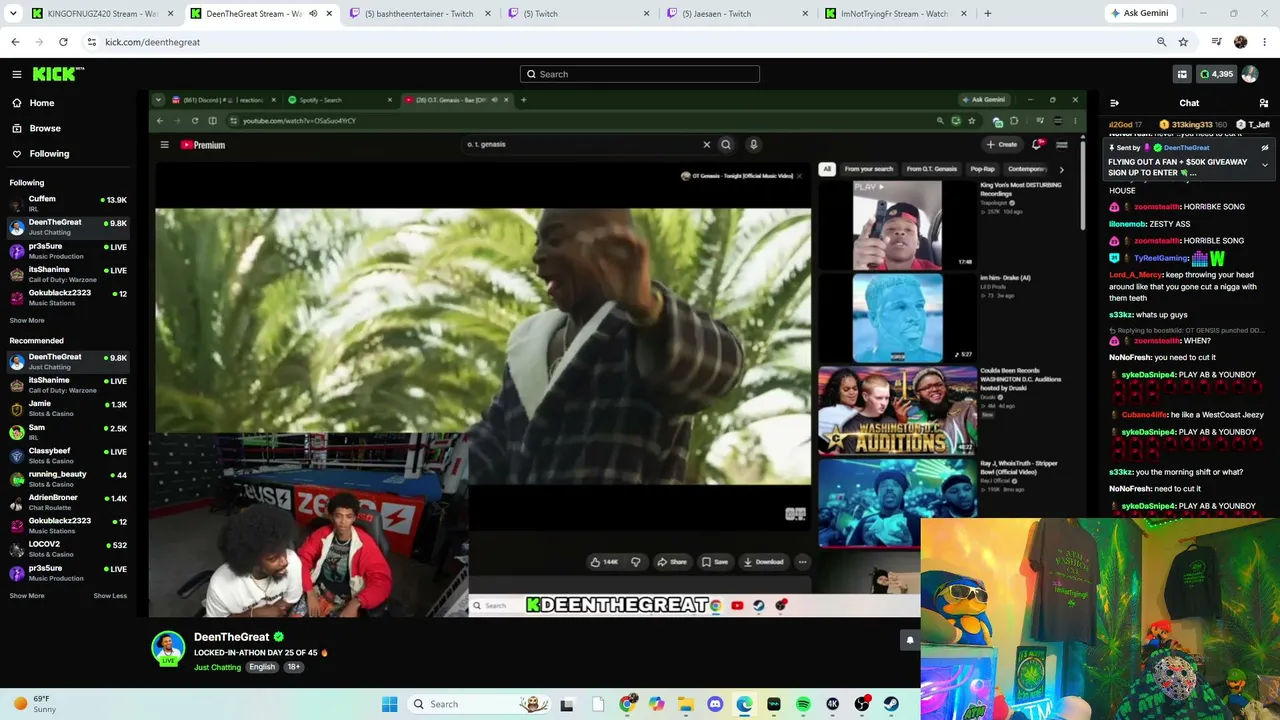Go back in browser history
Viewport: 1280px width, 720px height.
coord(15,42)
